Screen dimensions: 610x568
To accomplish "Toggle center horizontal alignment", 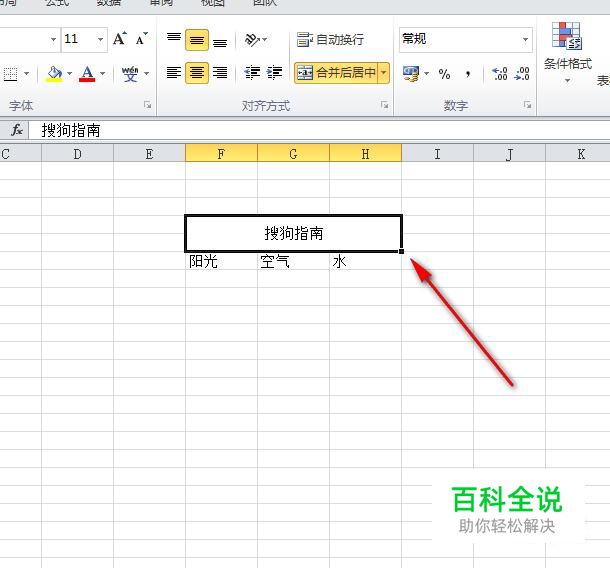I will click(x=197, y=73).
